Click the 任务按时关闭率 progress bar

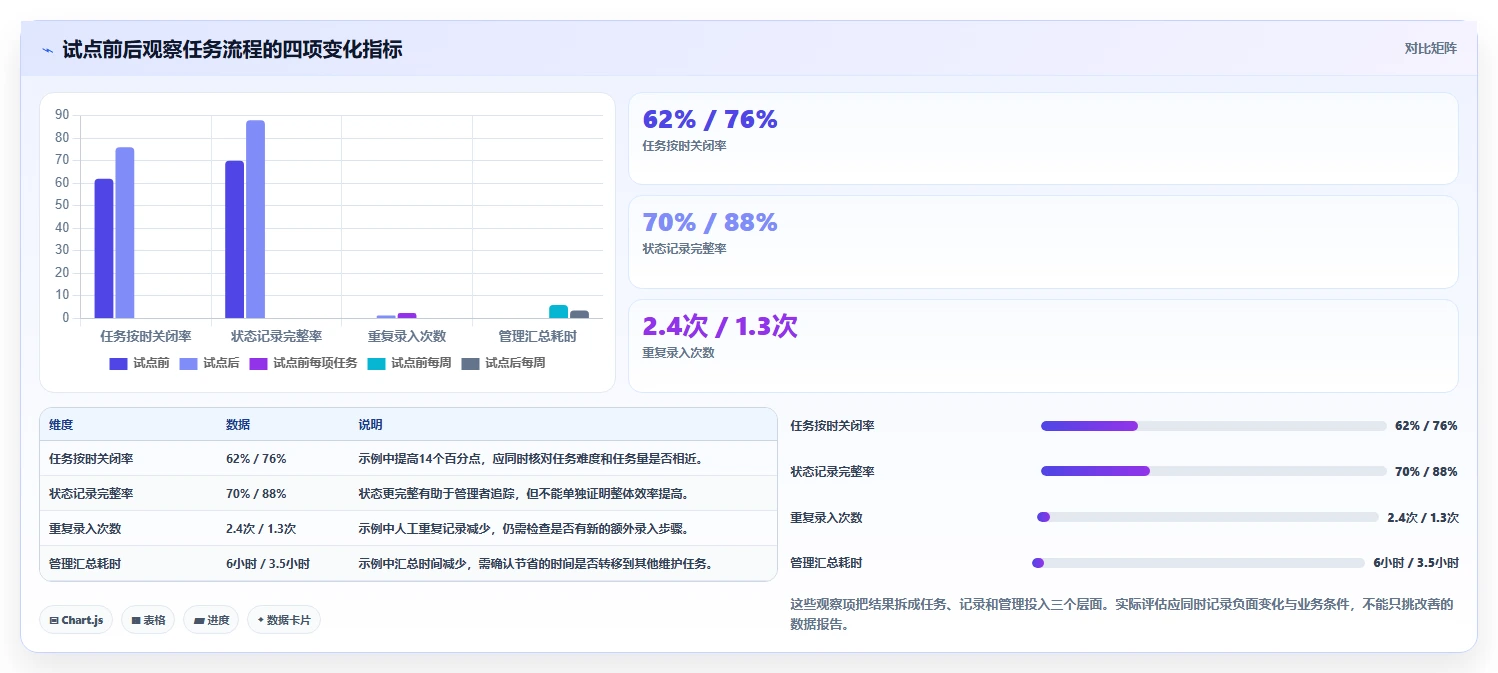click(x=1214, y=426)
